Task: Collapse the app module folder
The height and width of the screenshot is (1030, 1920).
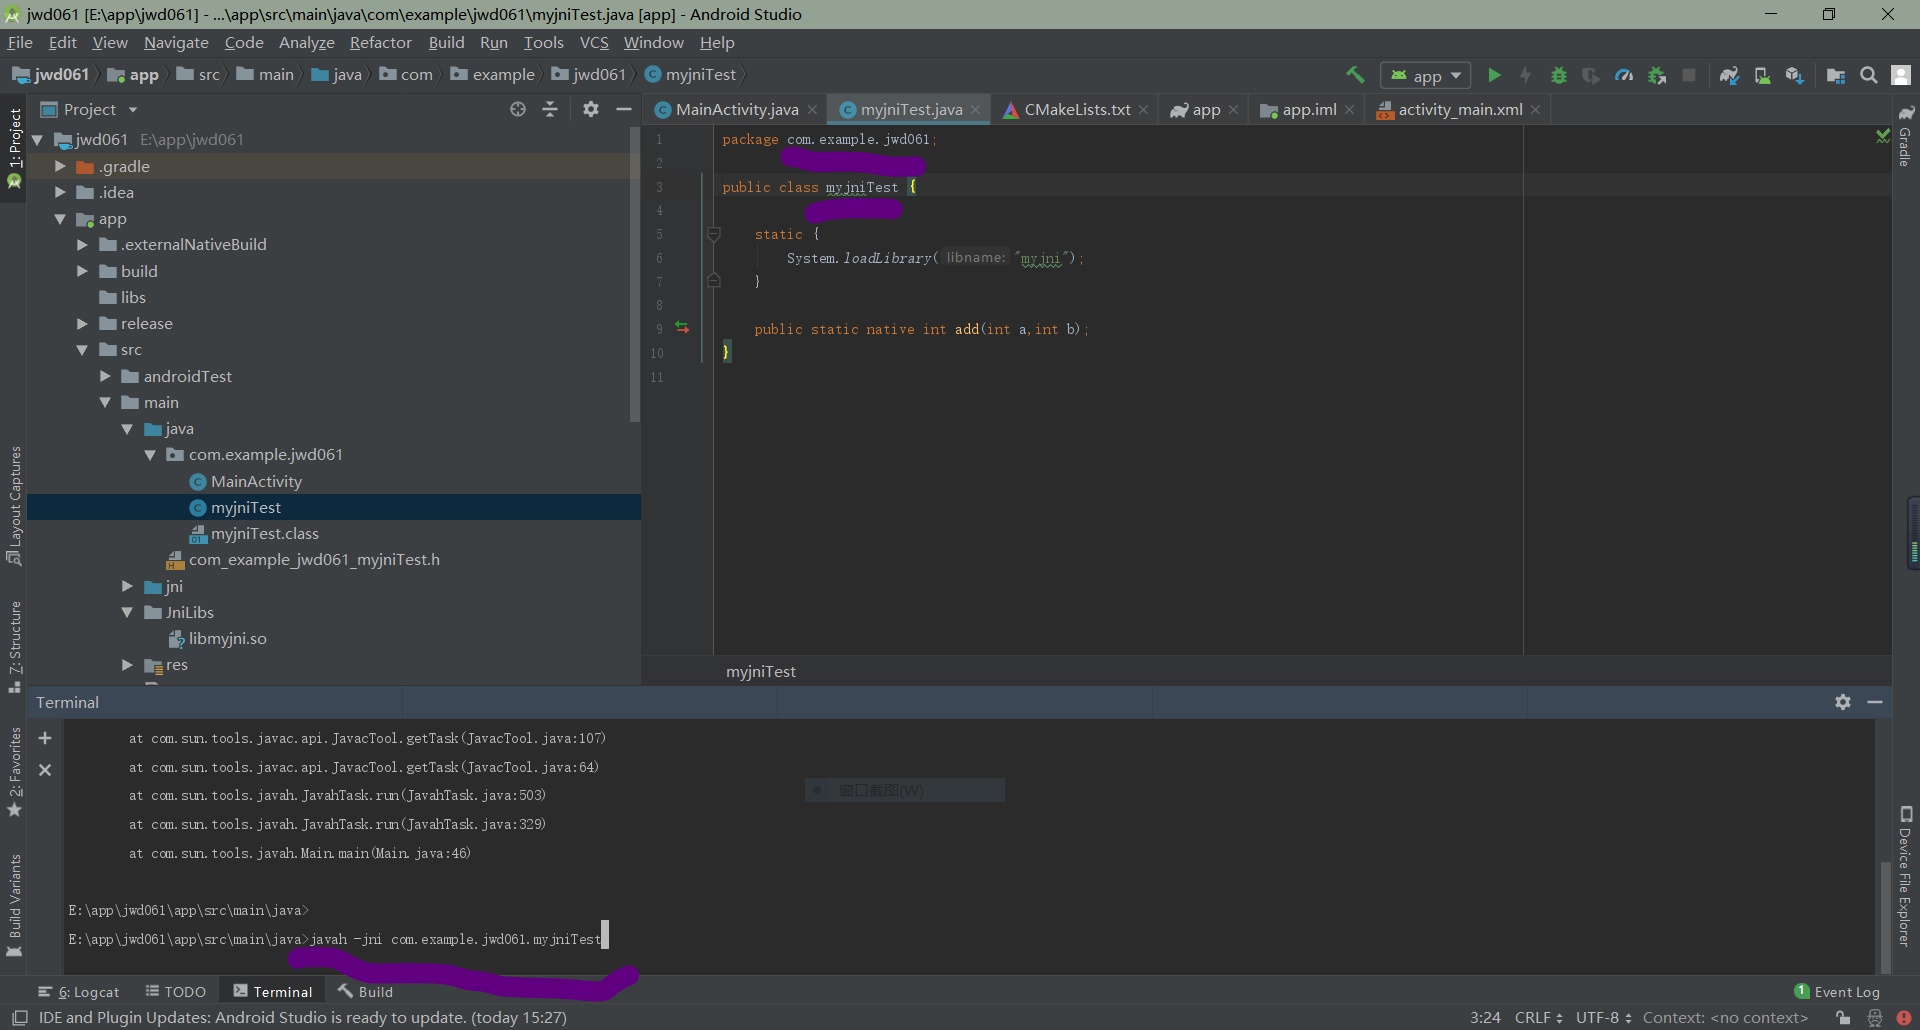Action: (x=60, y=219)
